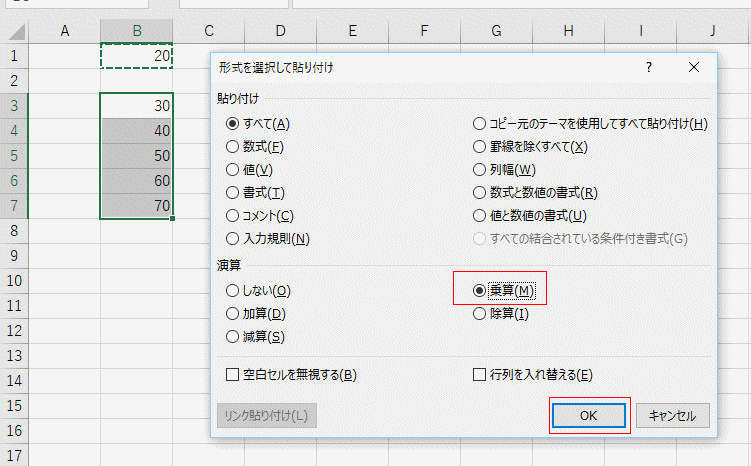Choose the 減算(S) operation
751x466 pixels.
pos(233,337)
